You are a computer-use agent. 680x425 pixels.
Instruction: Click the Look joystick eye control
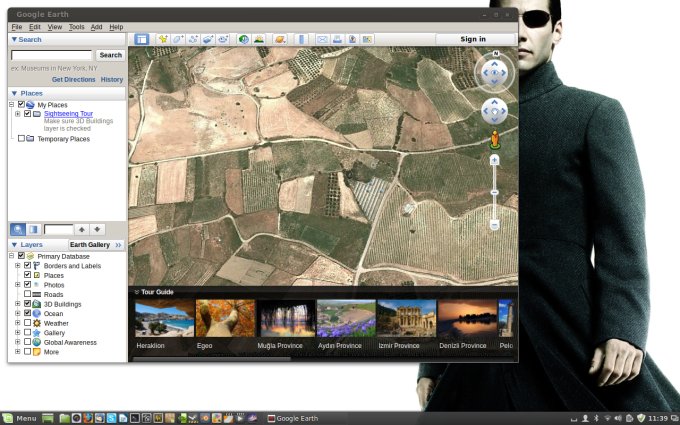tap(494, 73)
